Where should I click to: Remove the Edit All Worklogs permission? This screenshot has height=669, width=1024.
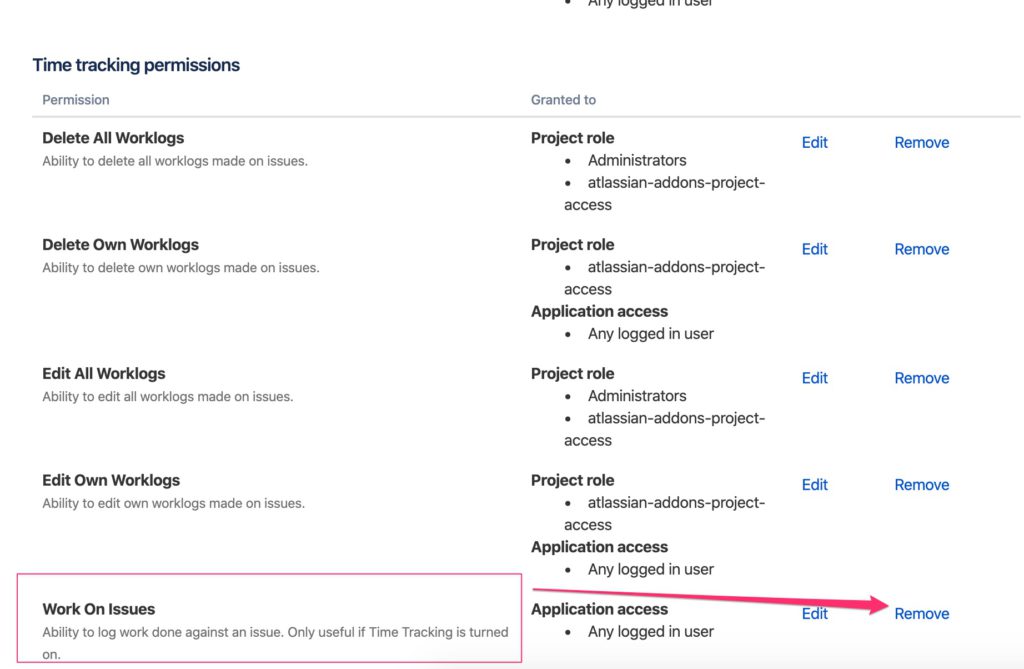[x=920, y=378]
